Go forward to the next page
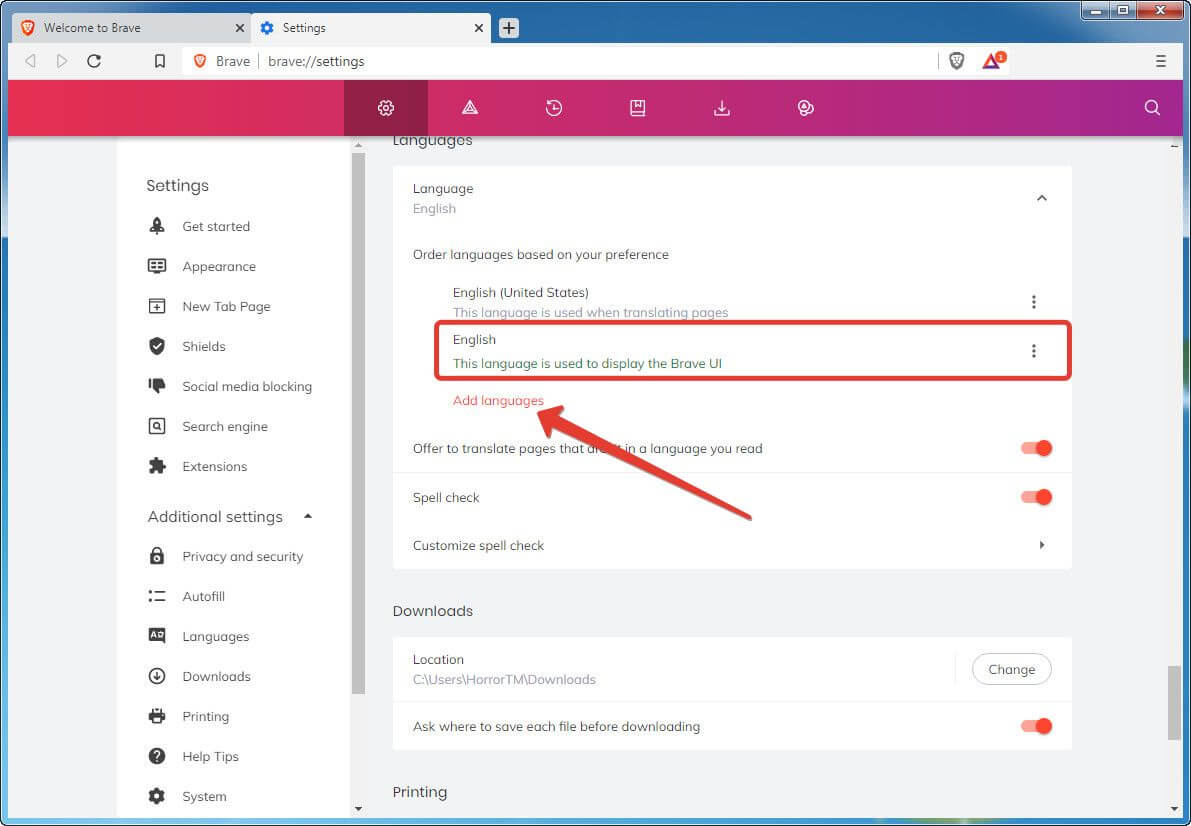 coord(62,61)
